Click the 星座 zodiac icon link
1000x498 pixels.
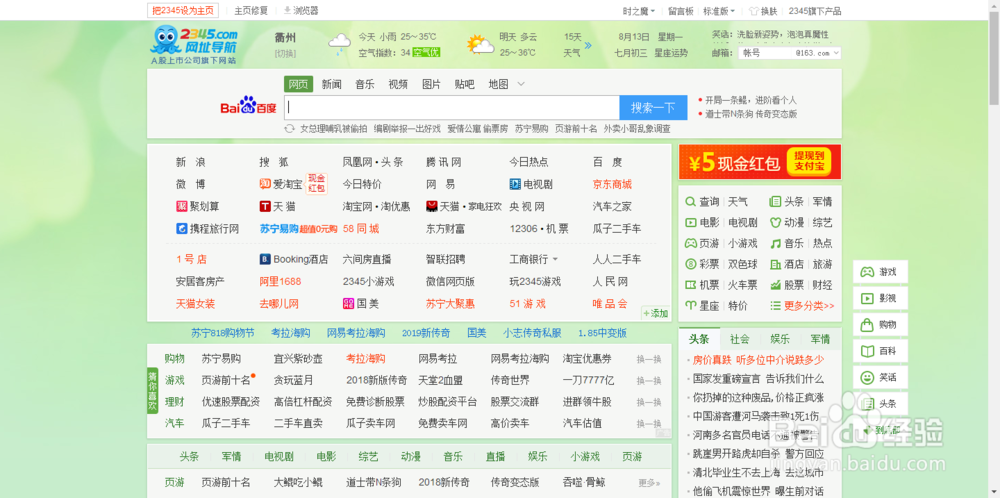pyautogui.click(x=702, y=305)
